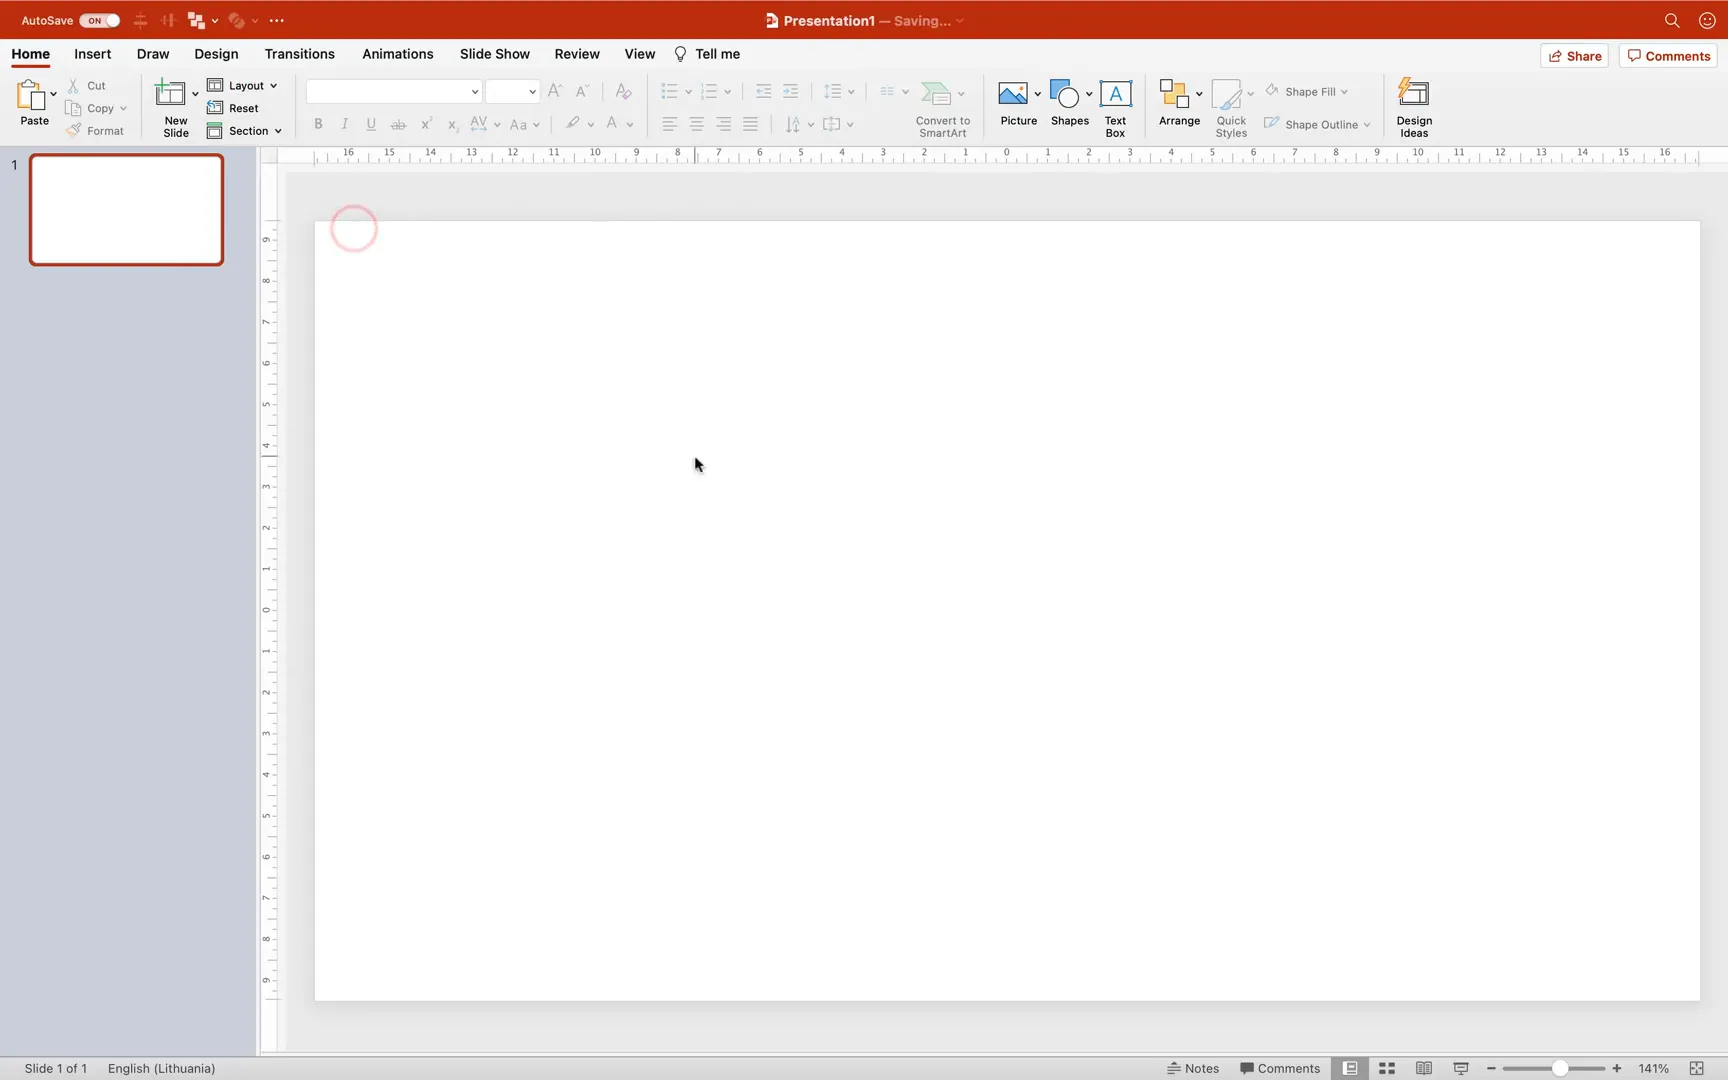The width and height of the screenshot is (1728, 1080).
Task: Switch to the Insert tab
Action: 92,54
